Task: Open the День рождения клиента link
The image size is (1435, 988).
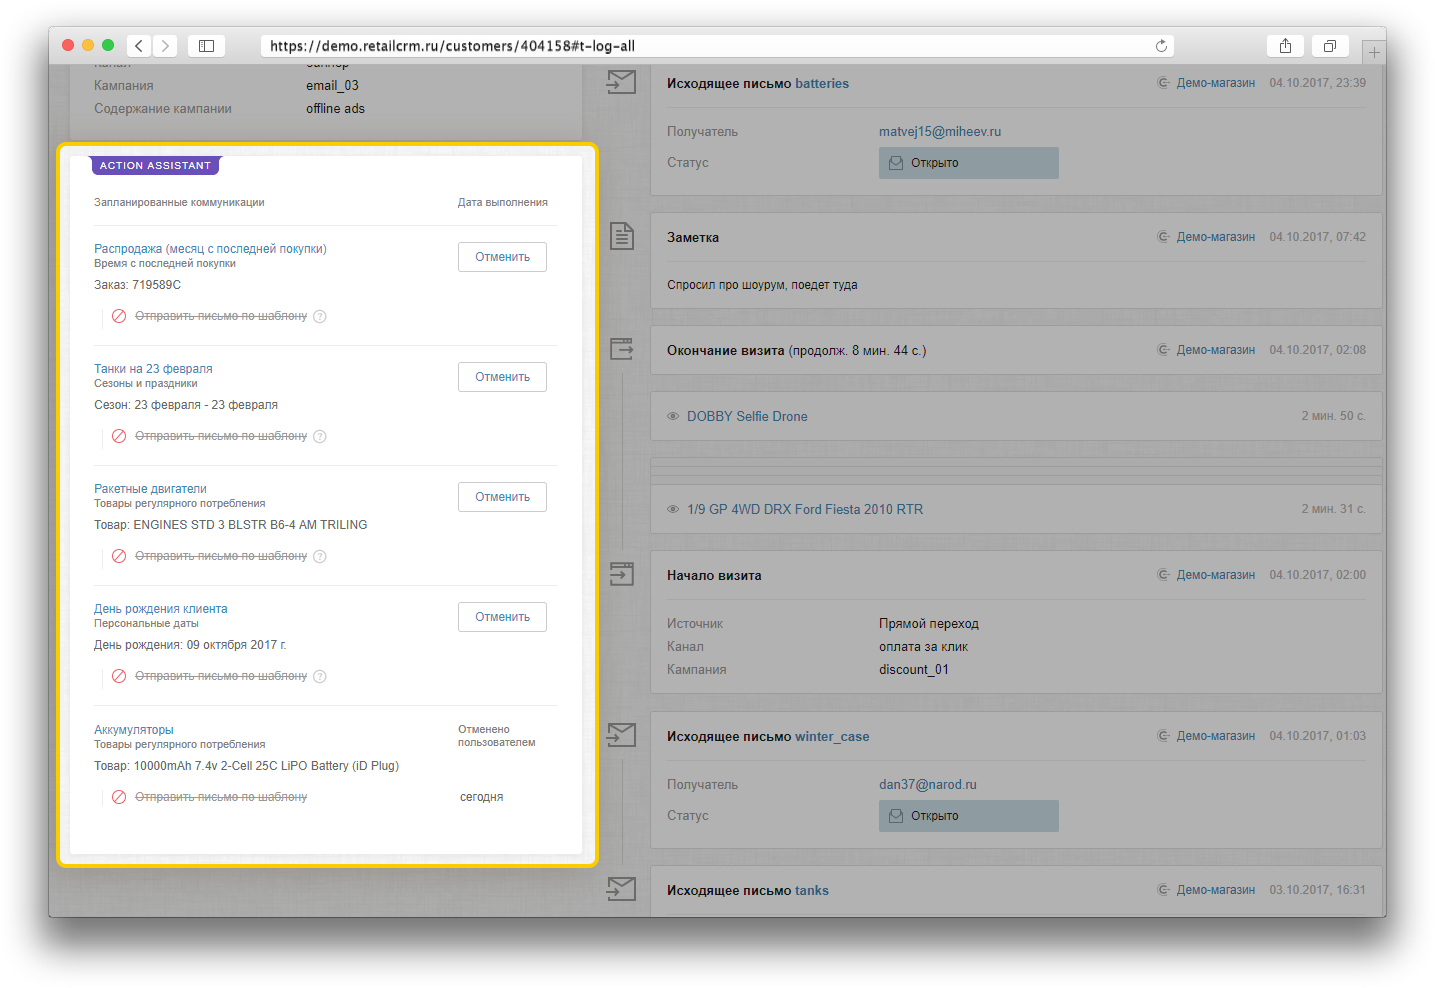Action: pyautogui.click(x=161, y=609)
